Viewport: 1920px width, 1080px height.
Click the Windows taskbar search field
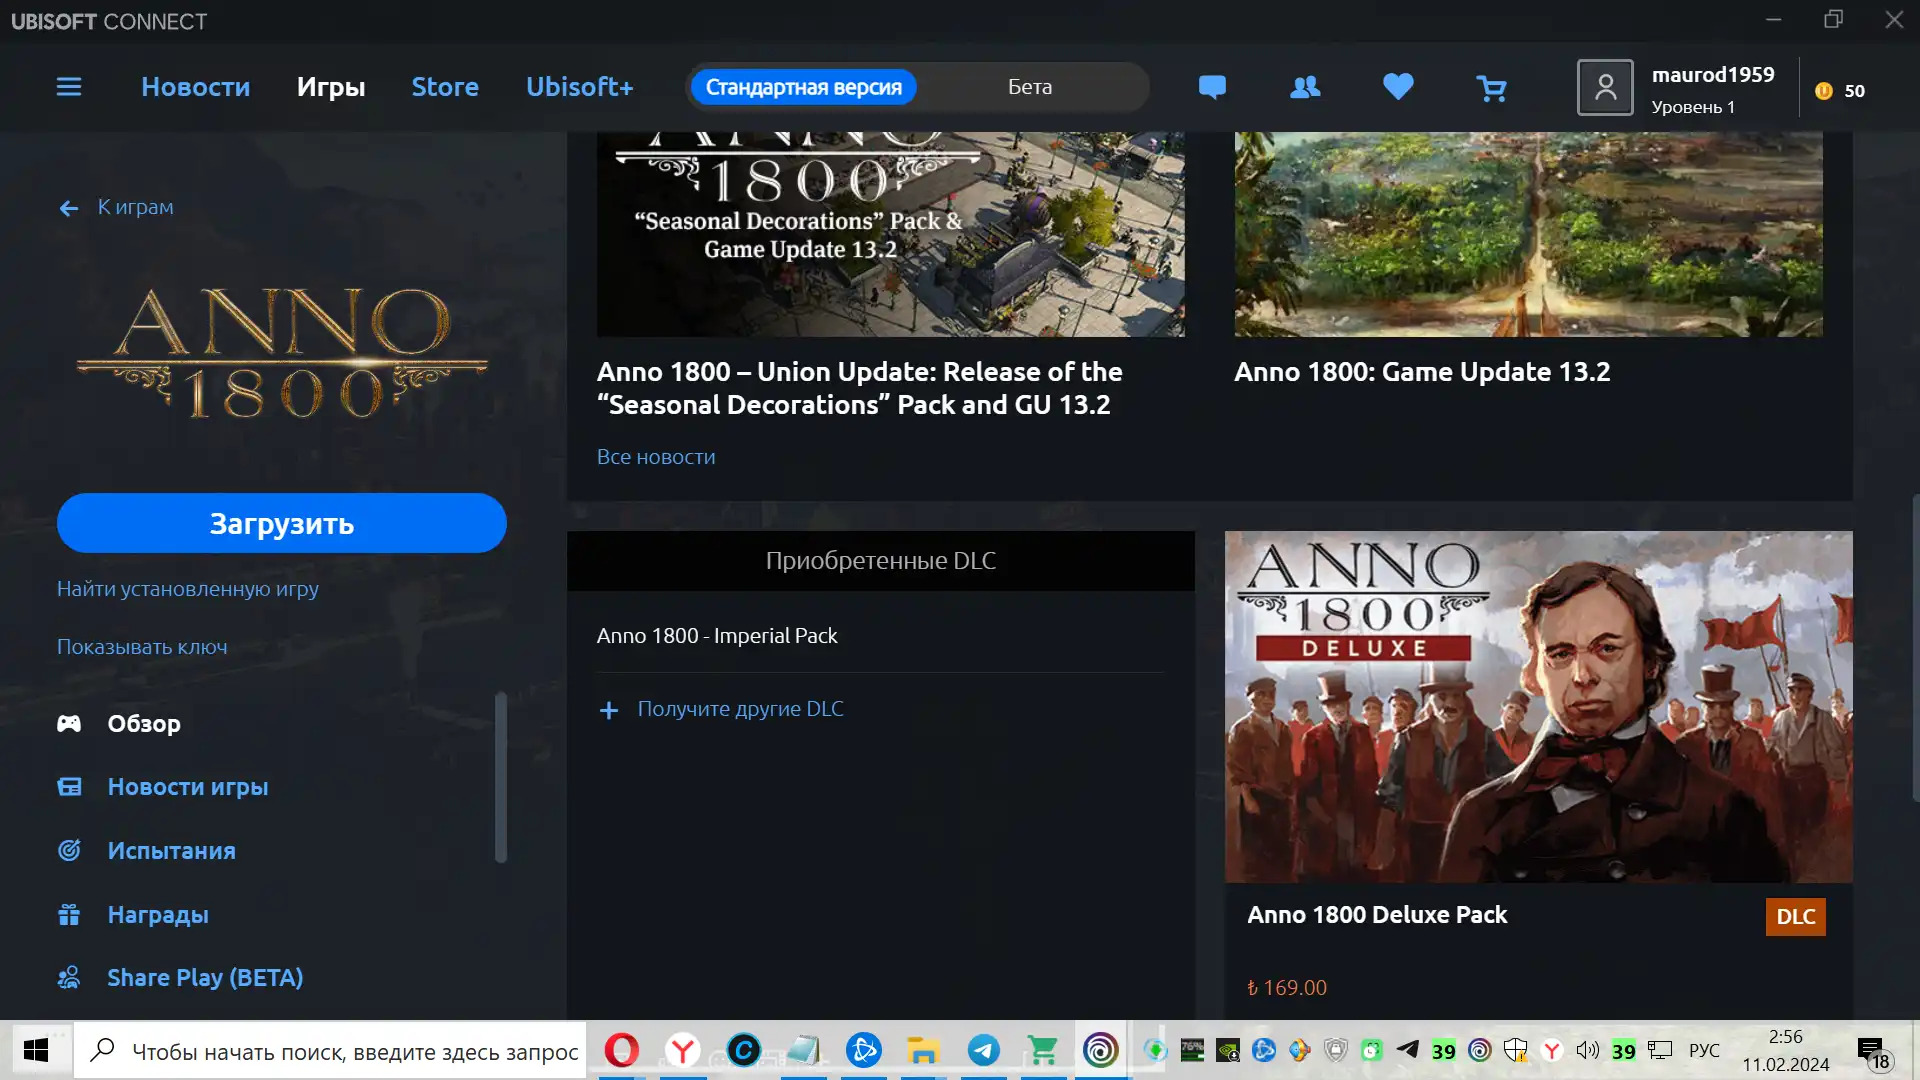[x=331, y=1051]
